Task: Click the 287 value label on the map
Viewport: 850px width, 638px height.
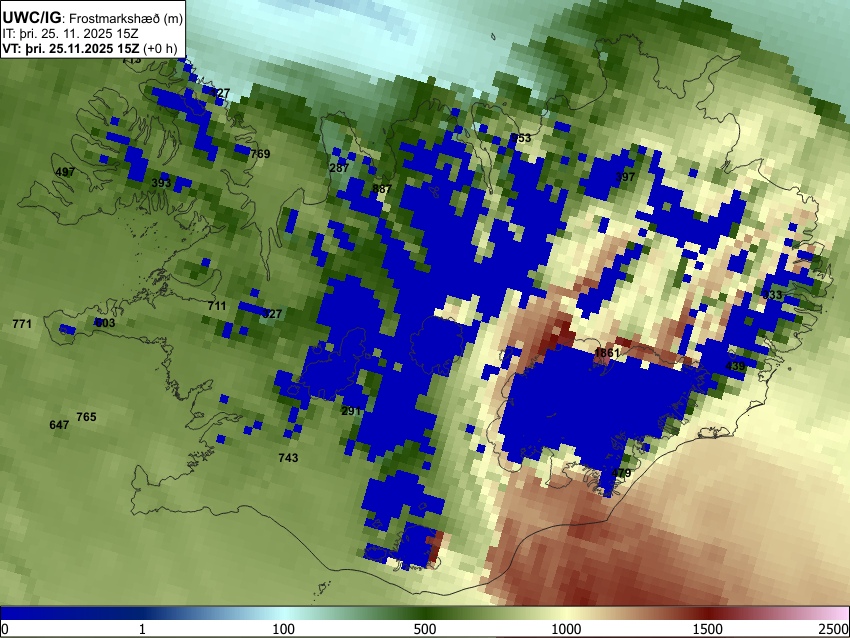Action: [x=339, y=168]
